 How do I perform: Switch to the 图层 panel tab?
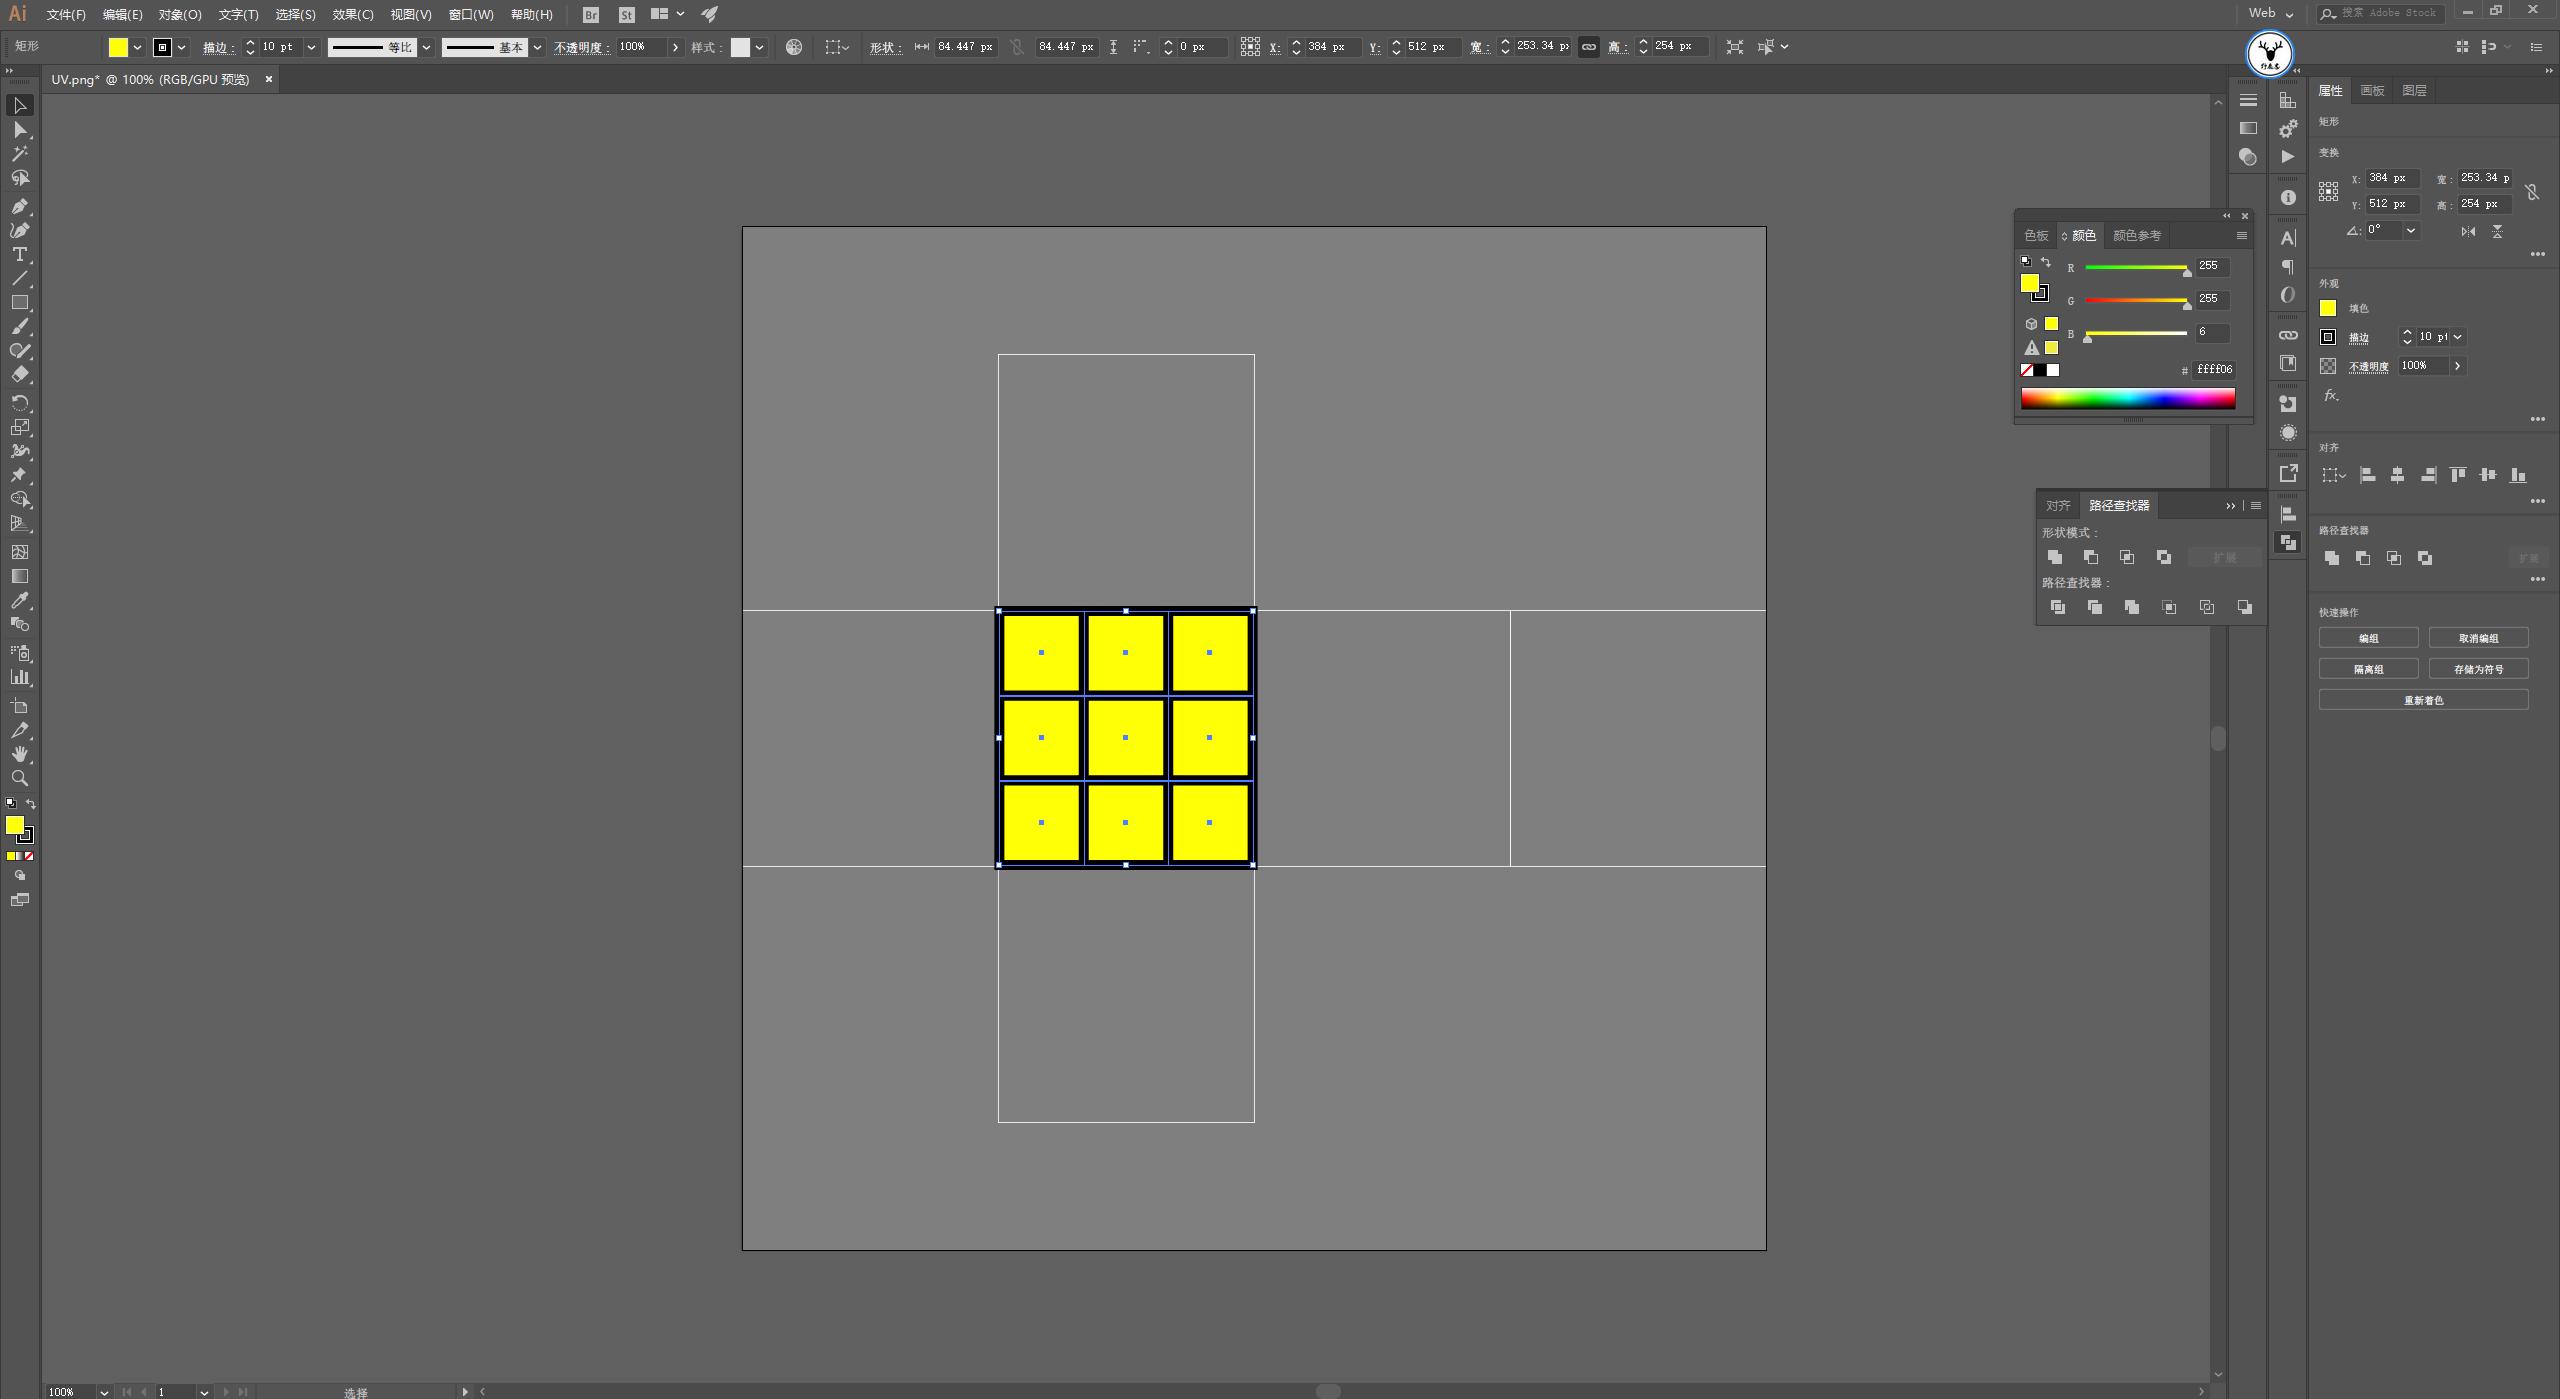pos(2414,90)
